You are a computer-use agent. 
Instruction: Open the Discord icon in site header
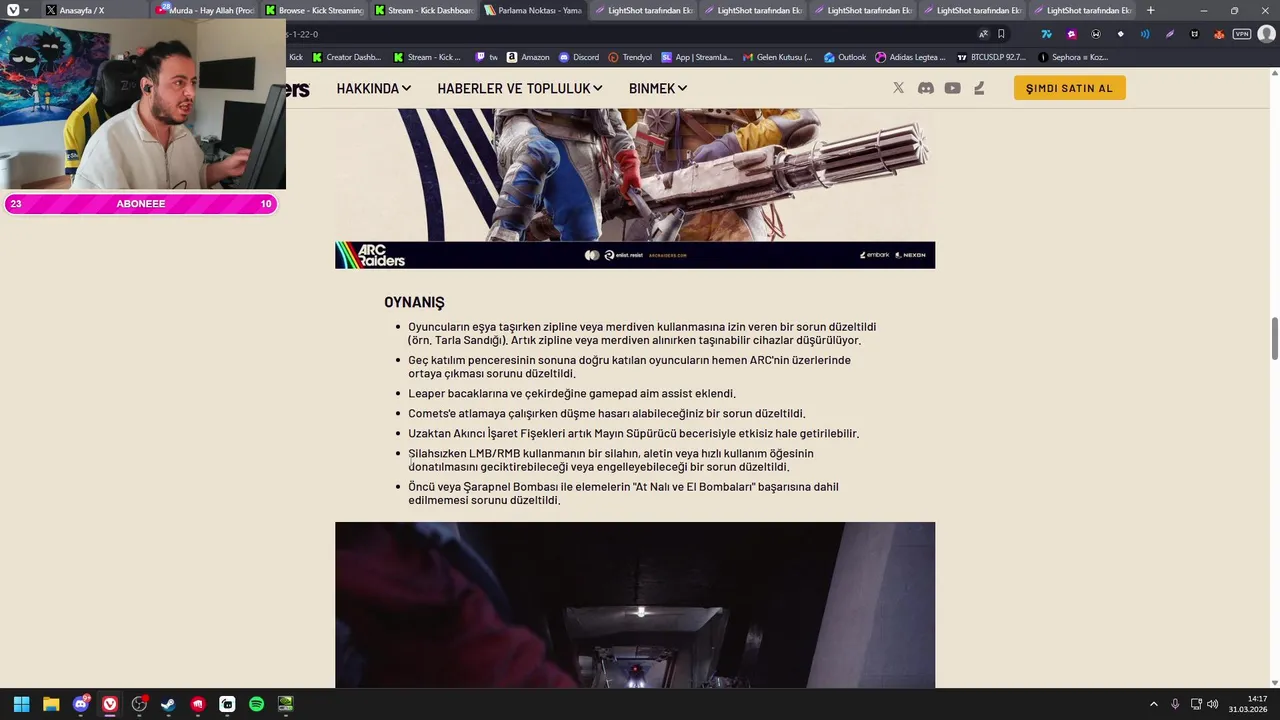[x=926, y=88]
